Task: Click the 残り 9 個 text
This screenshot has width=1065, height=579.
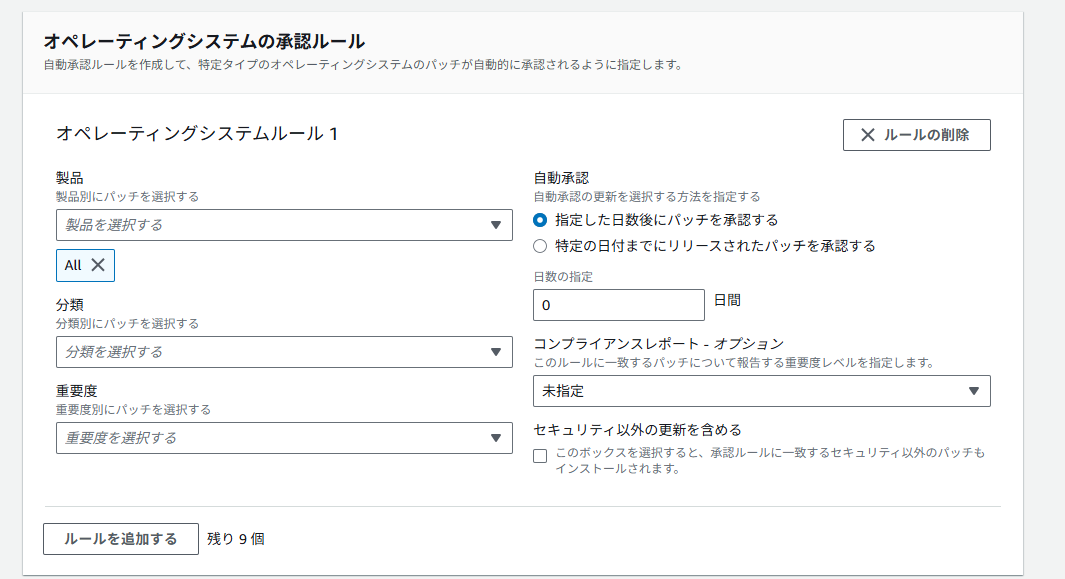Action: click(236, 539)
